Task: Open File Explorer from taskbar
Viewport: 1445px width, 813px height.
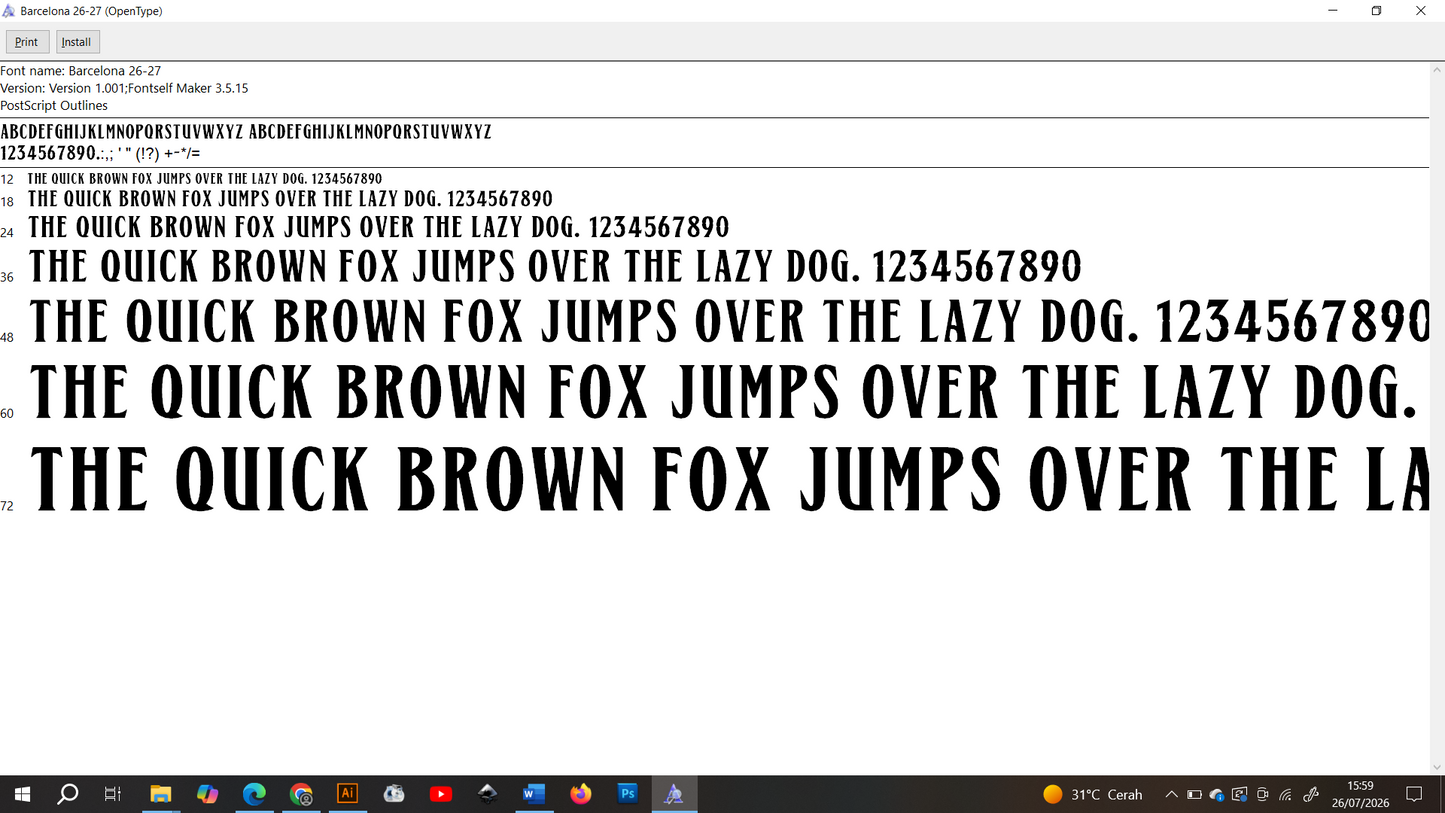Action: [161, 794]
